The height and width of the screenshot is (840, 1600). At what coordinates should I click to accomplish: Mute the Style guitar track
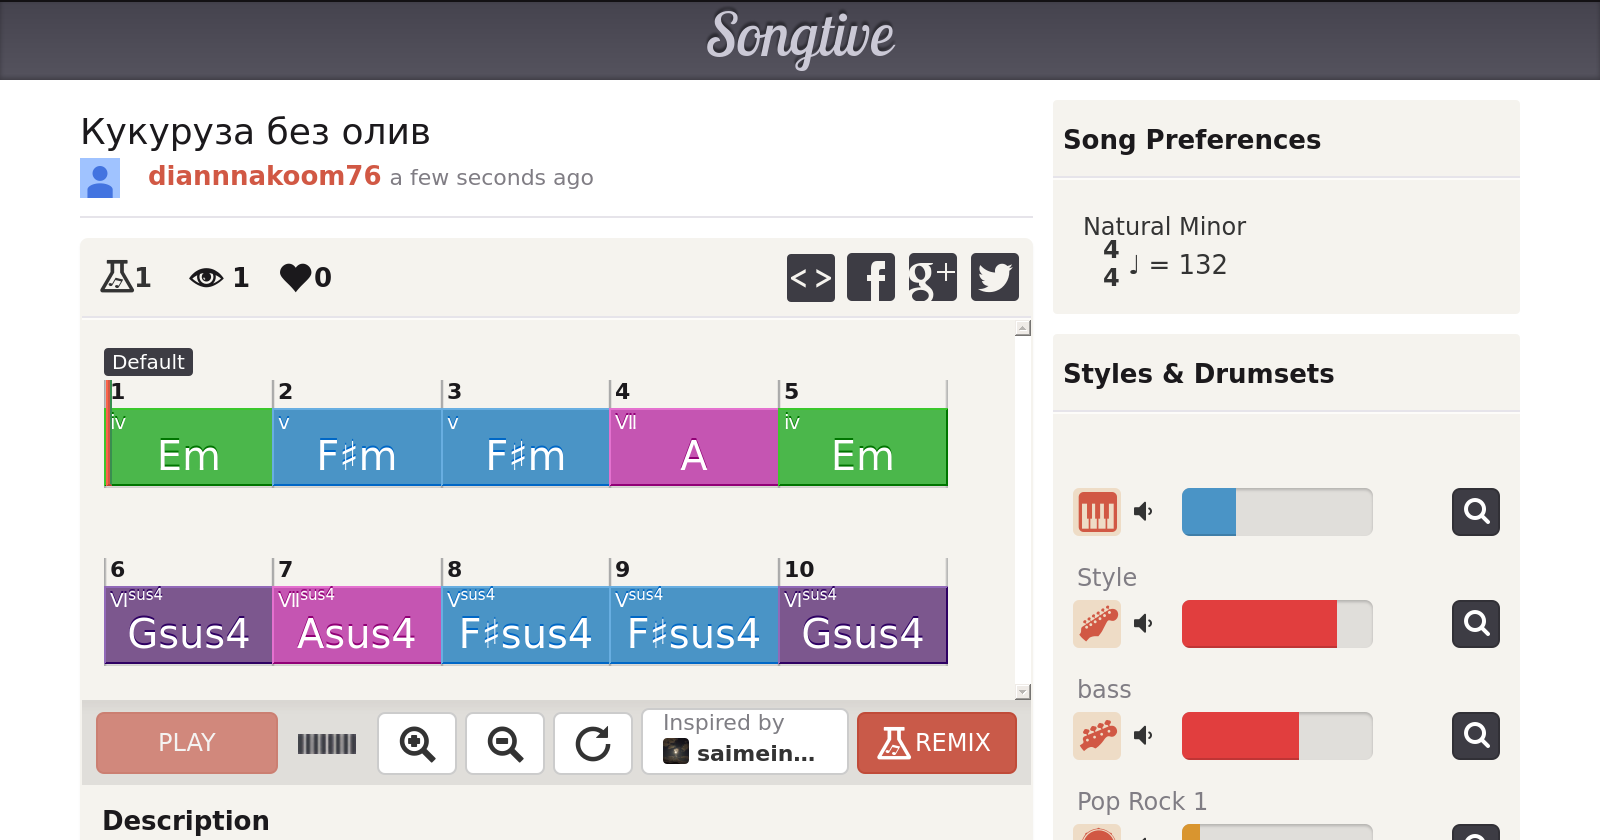click(1143, 624)
